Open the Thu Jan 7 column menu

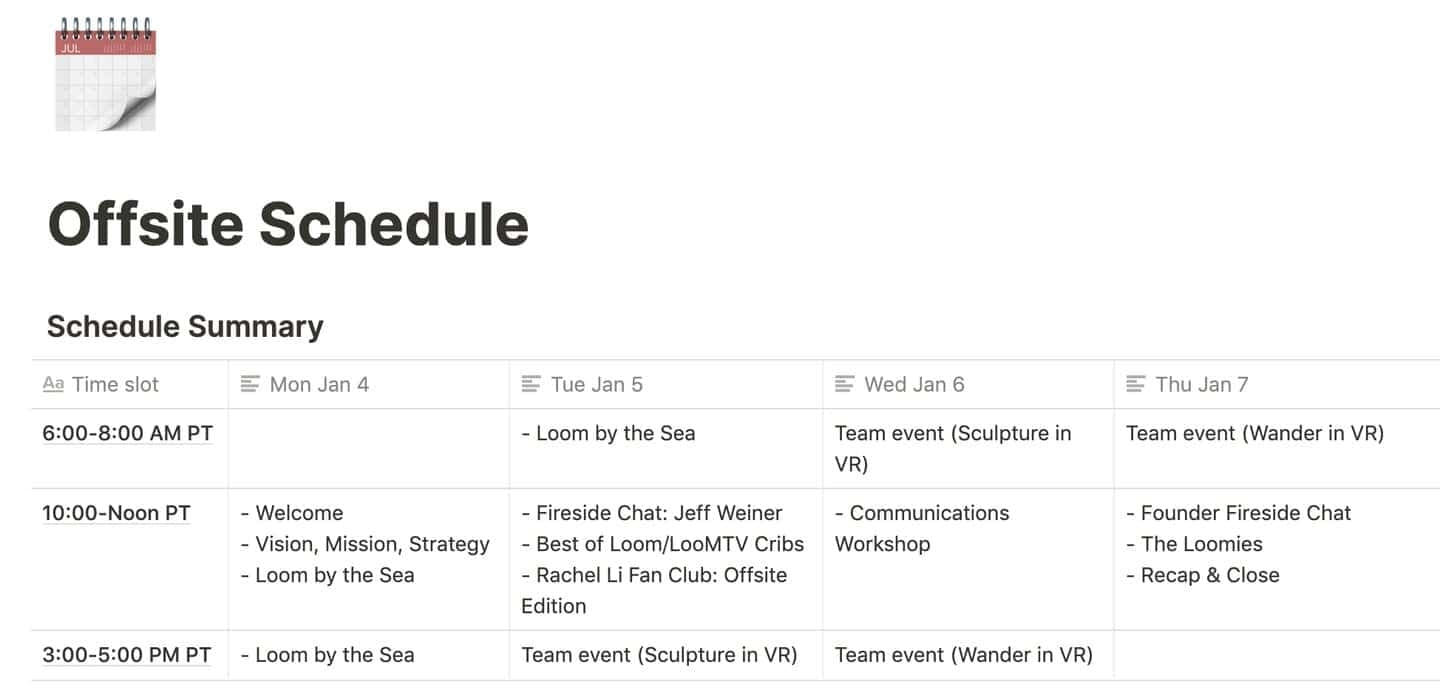[1202, 385]
